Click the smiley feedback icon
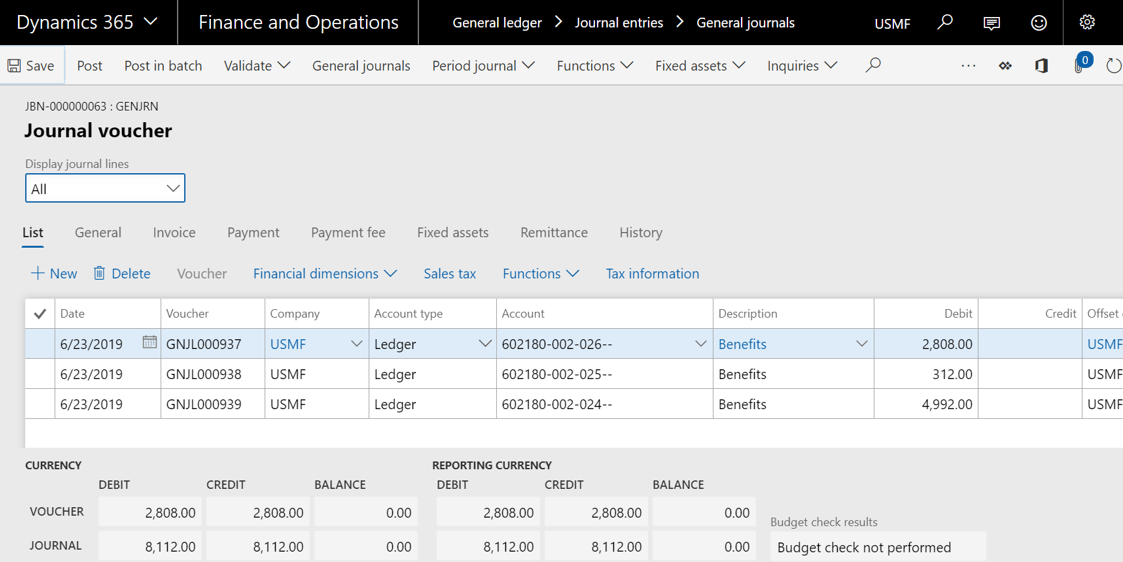1123x562 pixels. (1039, 22)
